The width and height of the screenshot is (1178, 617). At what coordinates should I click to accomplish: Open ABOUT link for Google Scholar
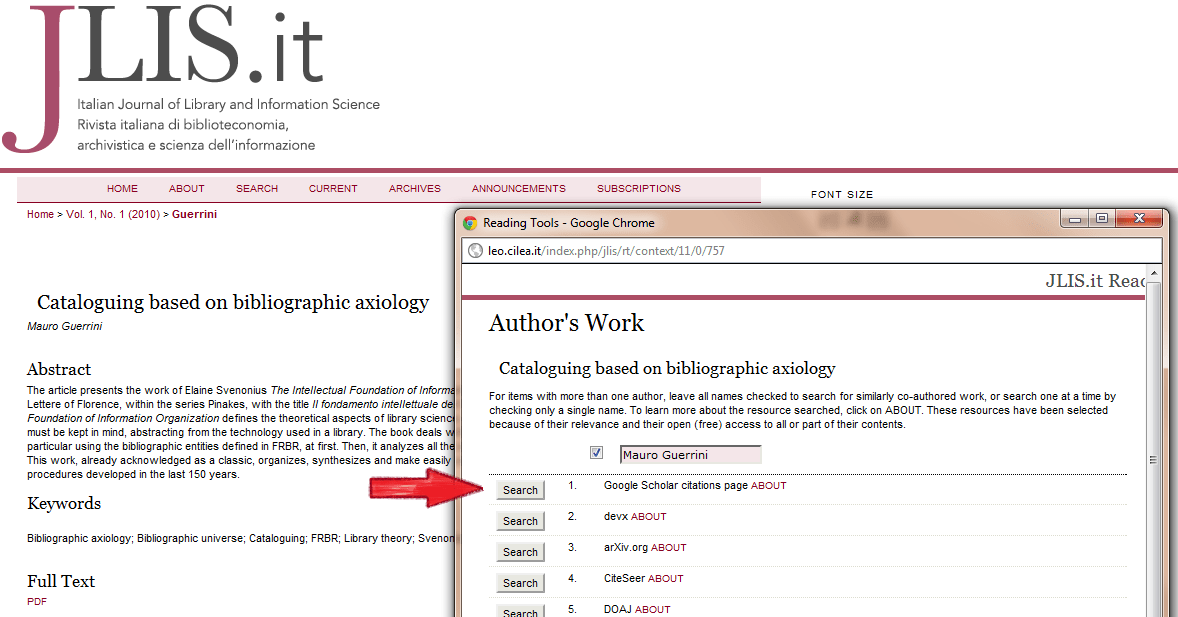click(769, 485)
